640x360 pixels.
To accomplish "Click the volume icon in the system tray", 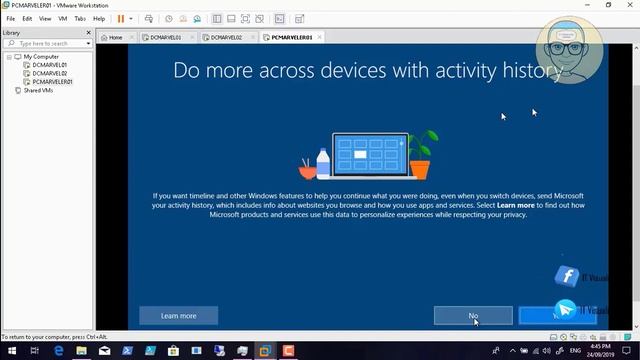I will (547, 351).
